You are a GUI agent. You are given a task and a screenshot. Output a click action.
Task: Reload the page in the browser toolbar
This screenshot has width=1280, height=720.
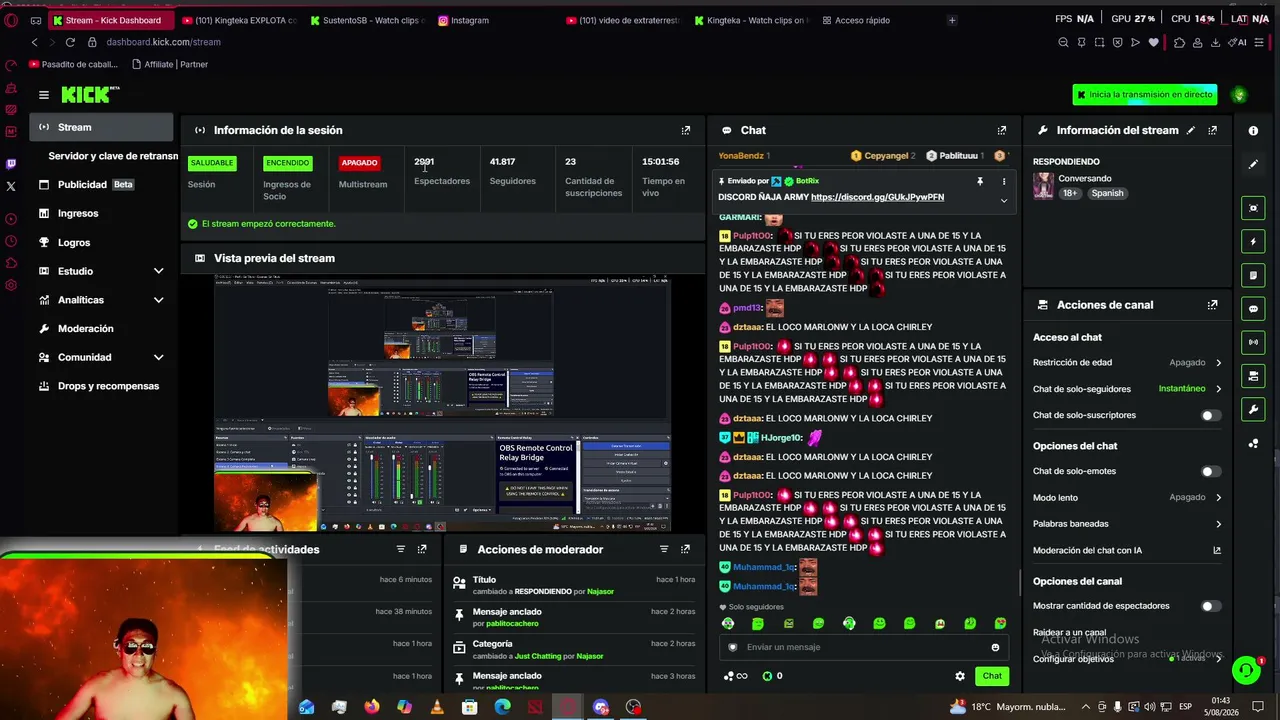70,42
